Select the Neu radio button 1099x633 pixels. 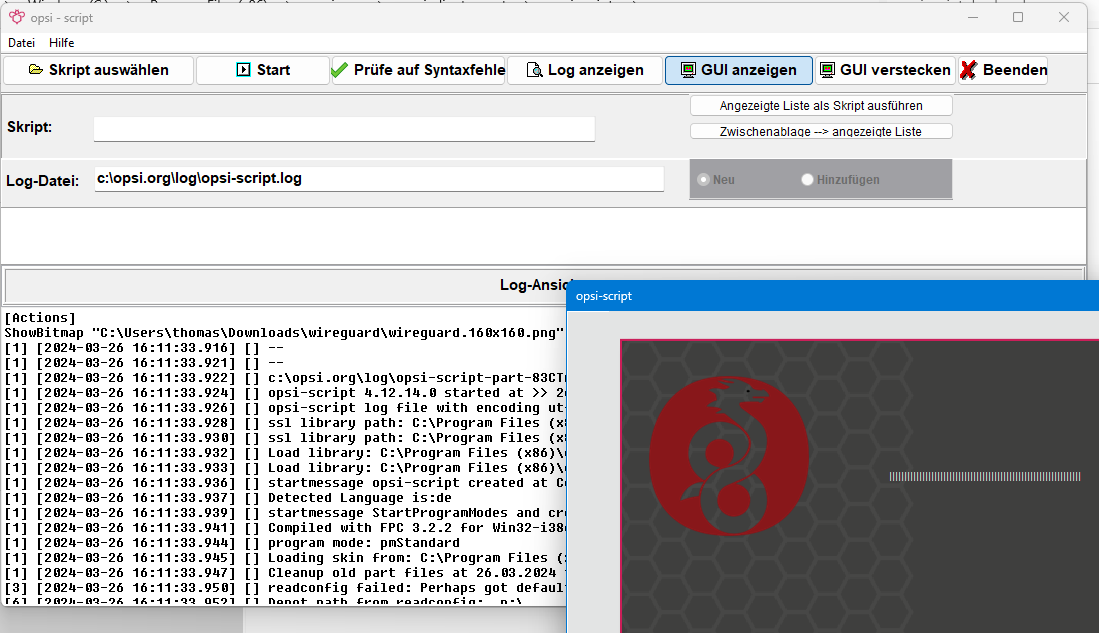pos(704,179)
